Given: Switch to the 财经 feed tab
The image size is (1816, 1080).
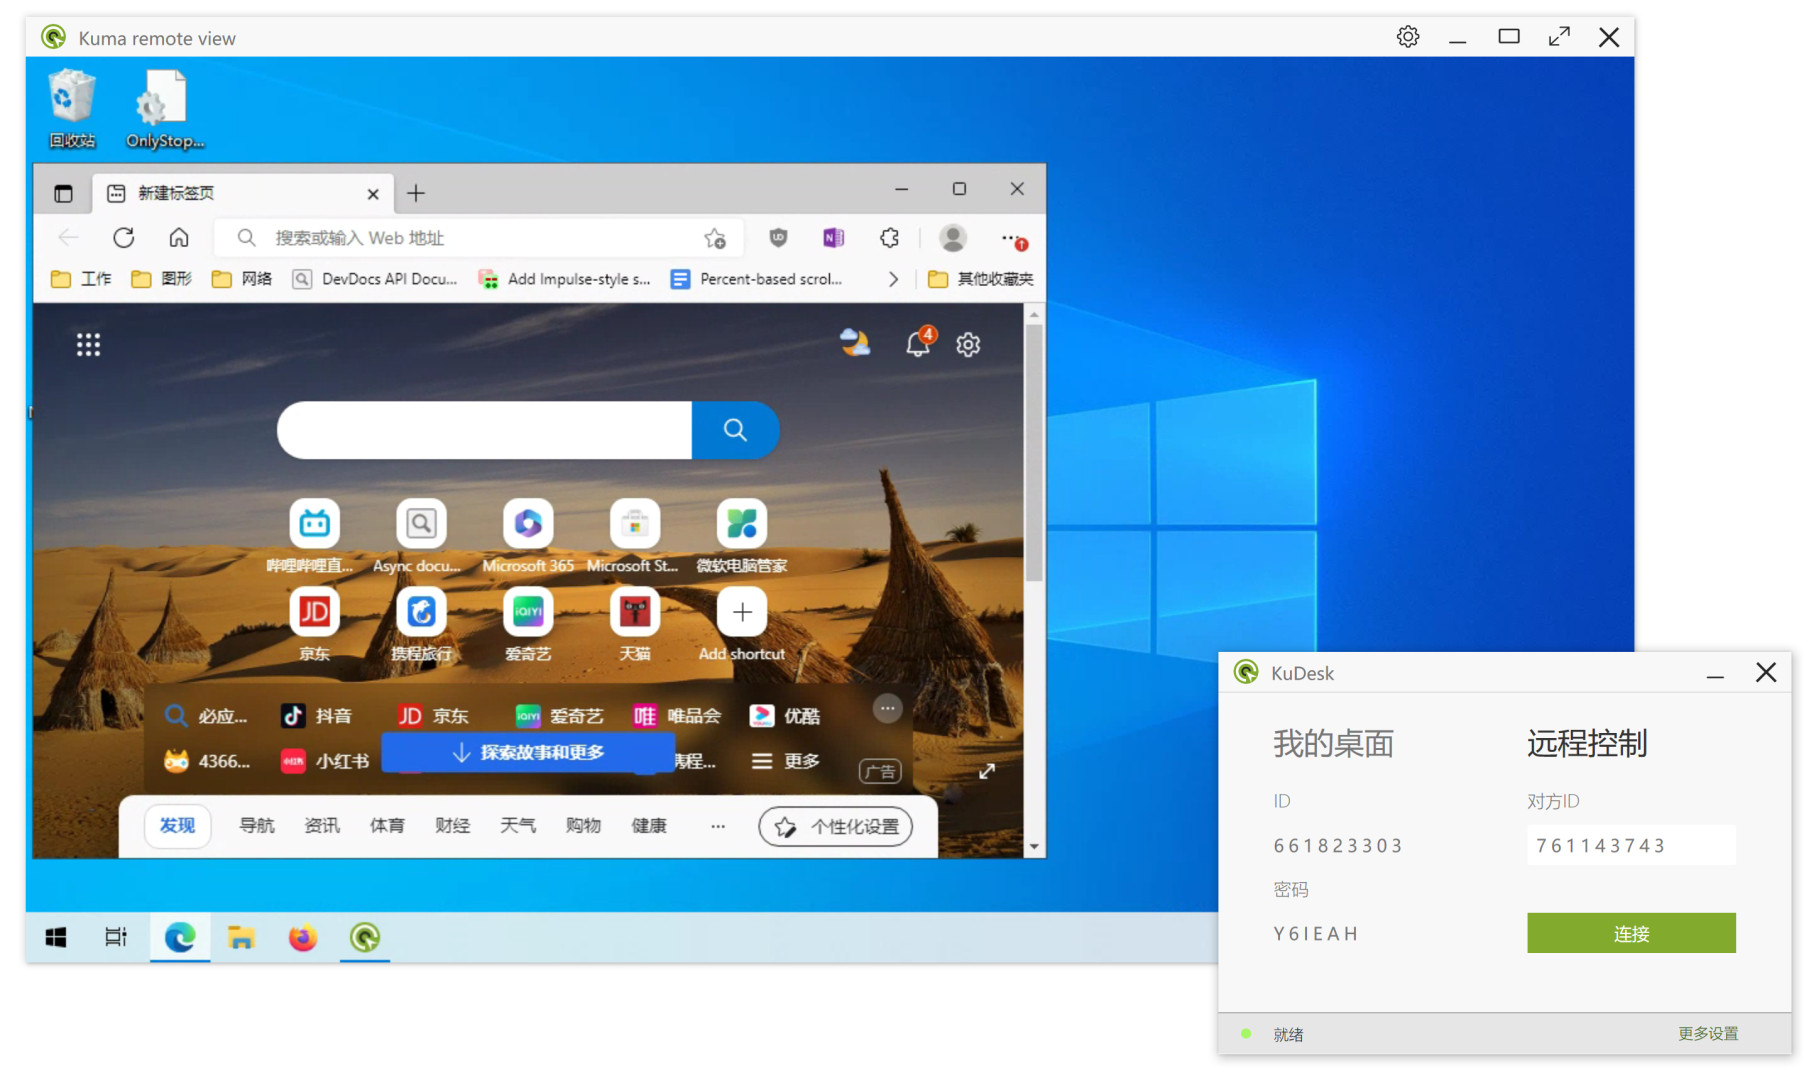Looking at the screenshot, I should (453, 826).
